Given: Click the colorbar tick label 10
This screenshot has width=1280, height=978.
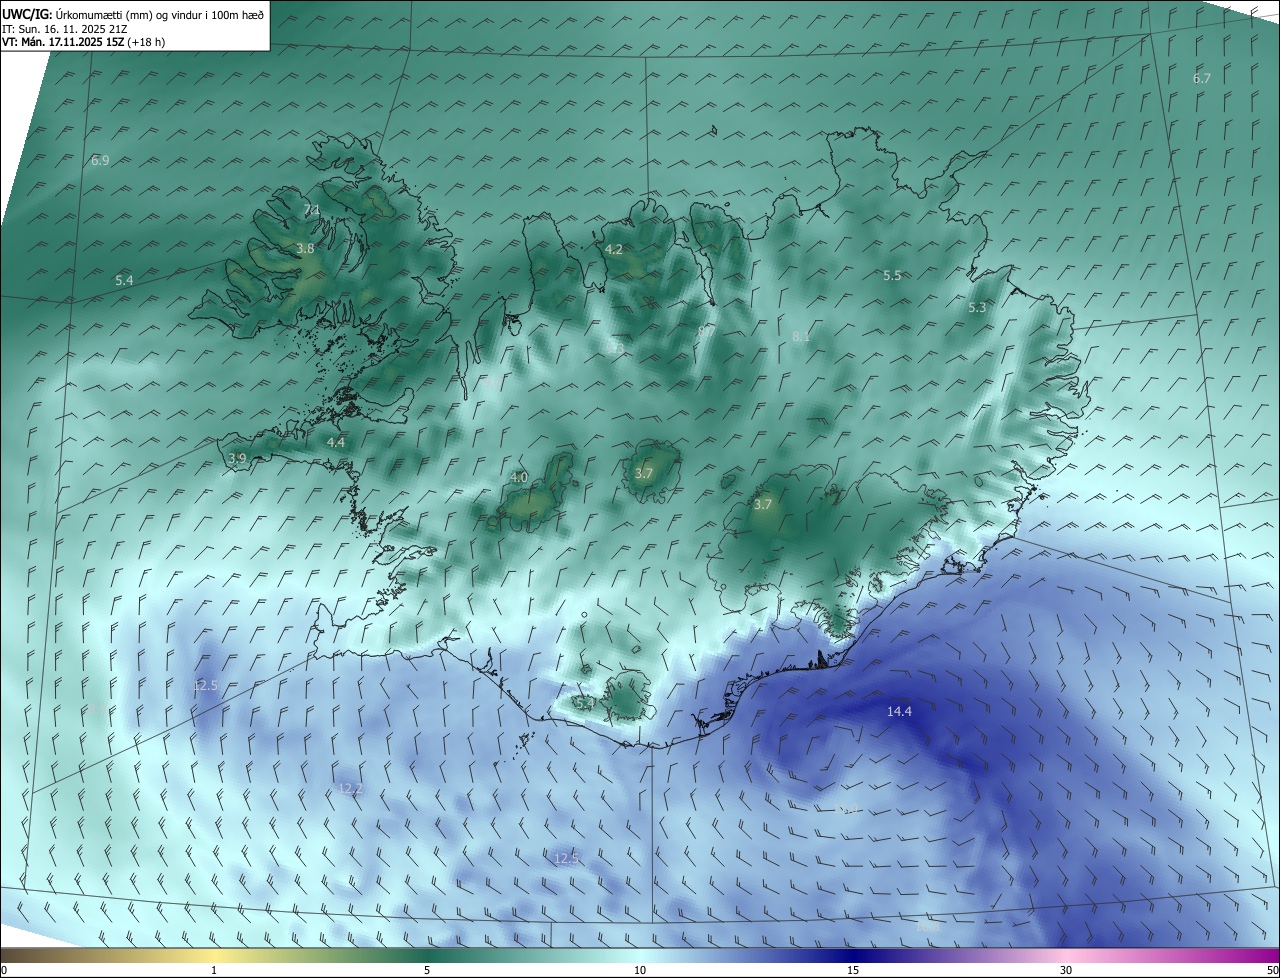Looking at the screenshot, I should (640, 970).
